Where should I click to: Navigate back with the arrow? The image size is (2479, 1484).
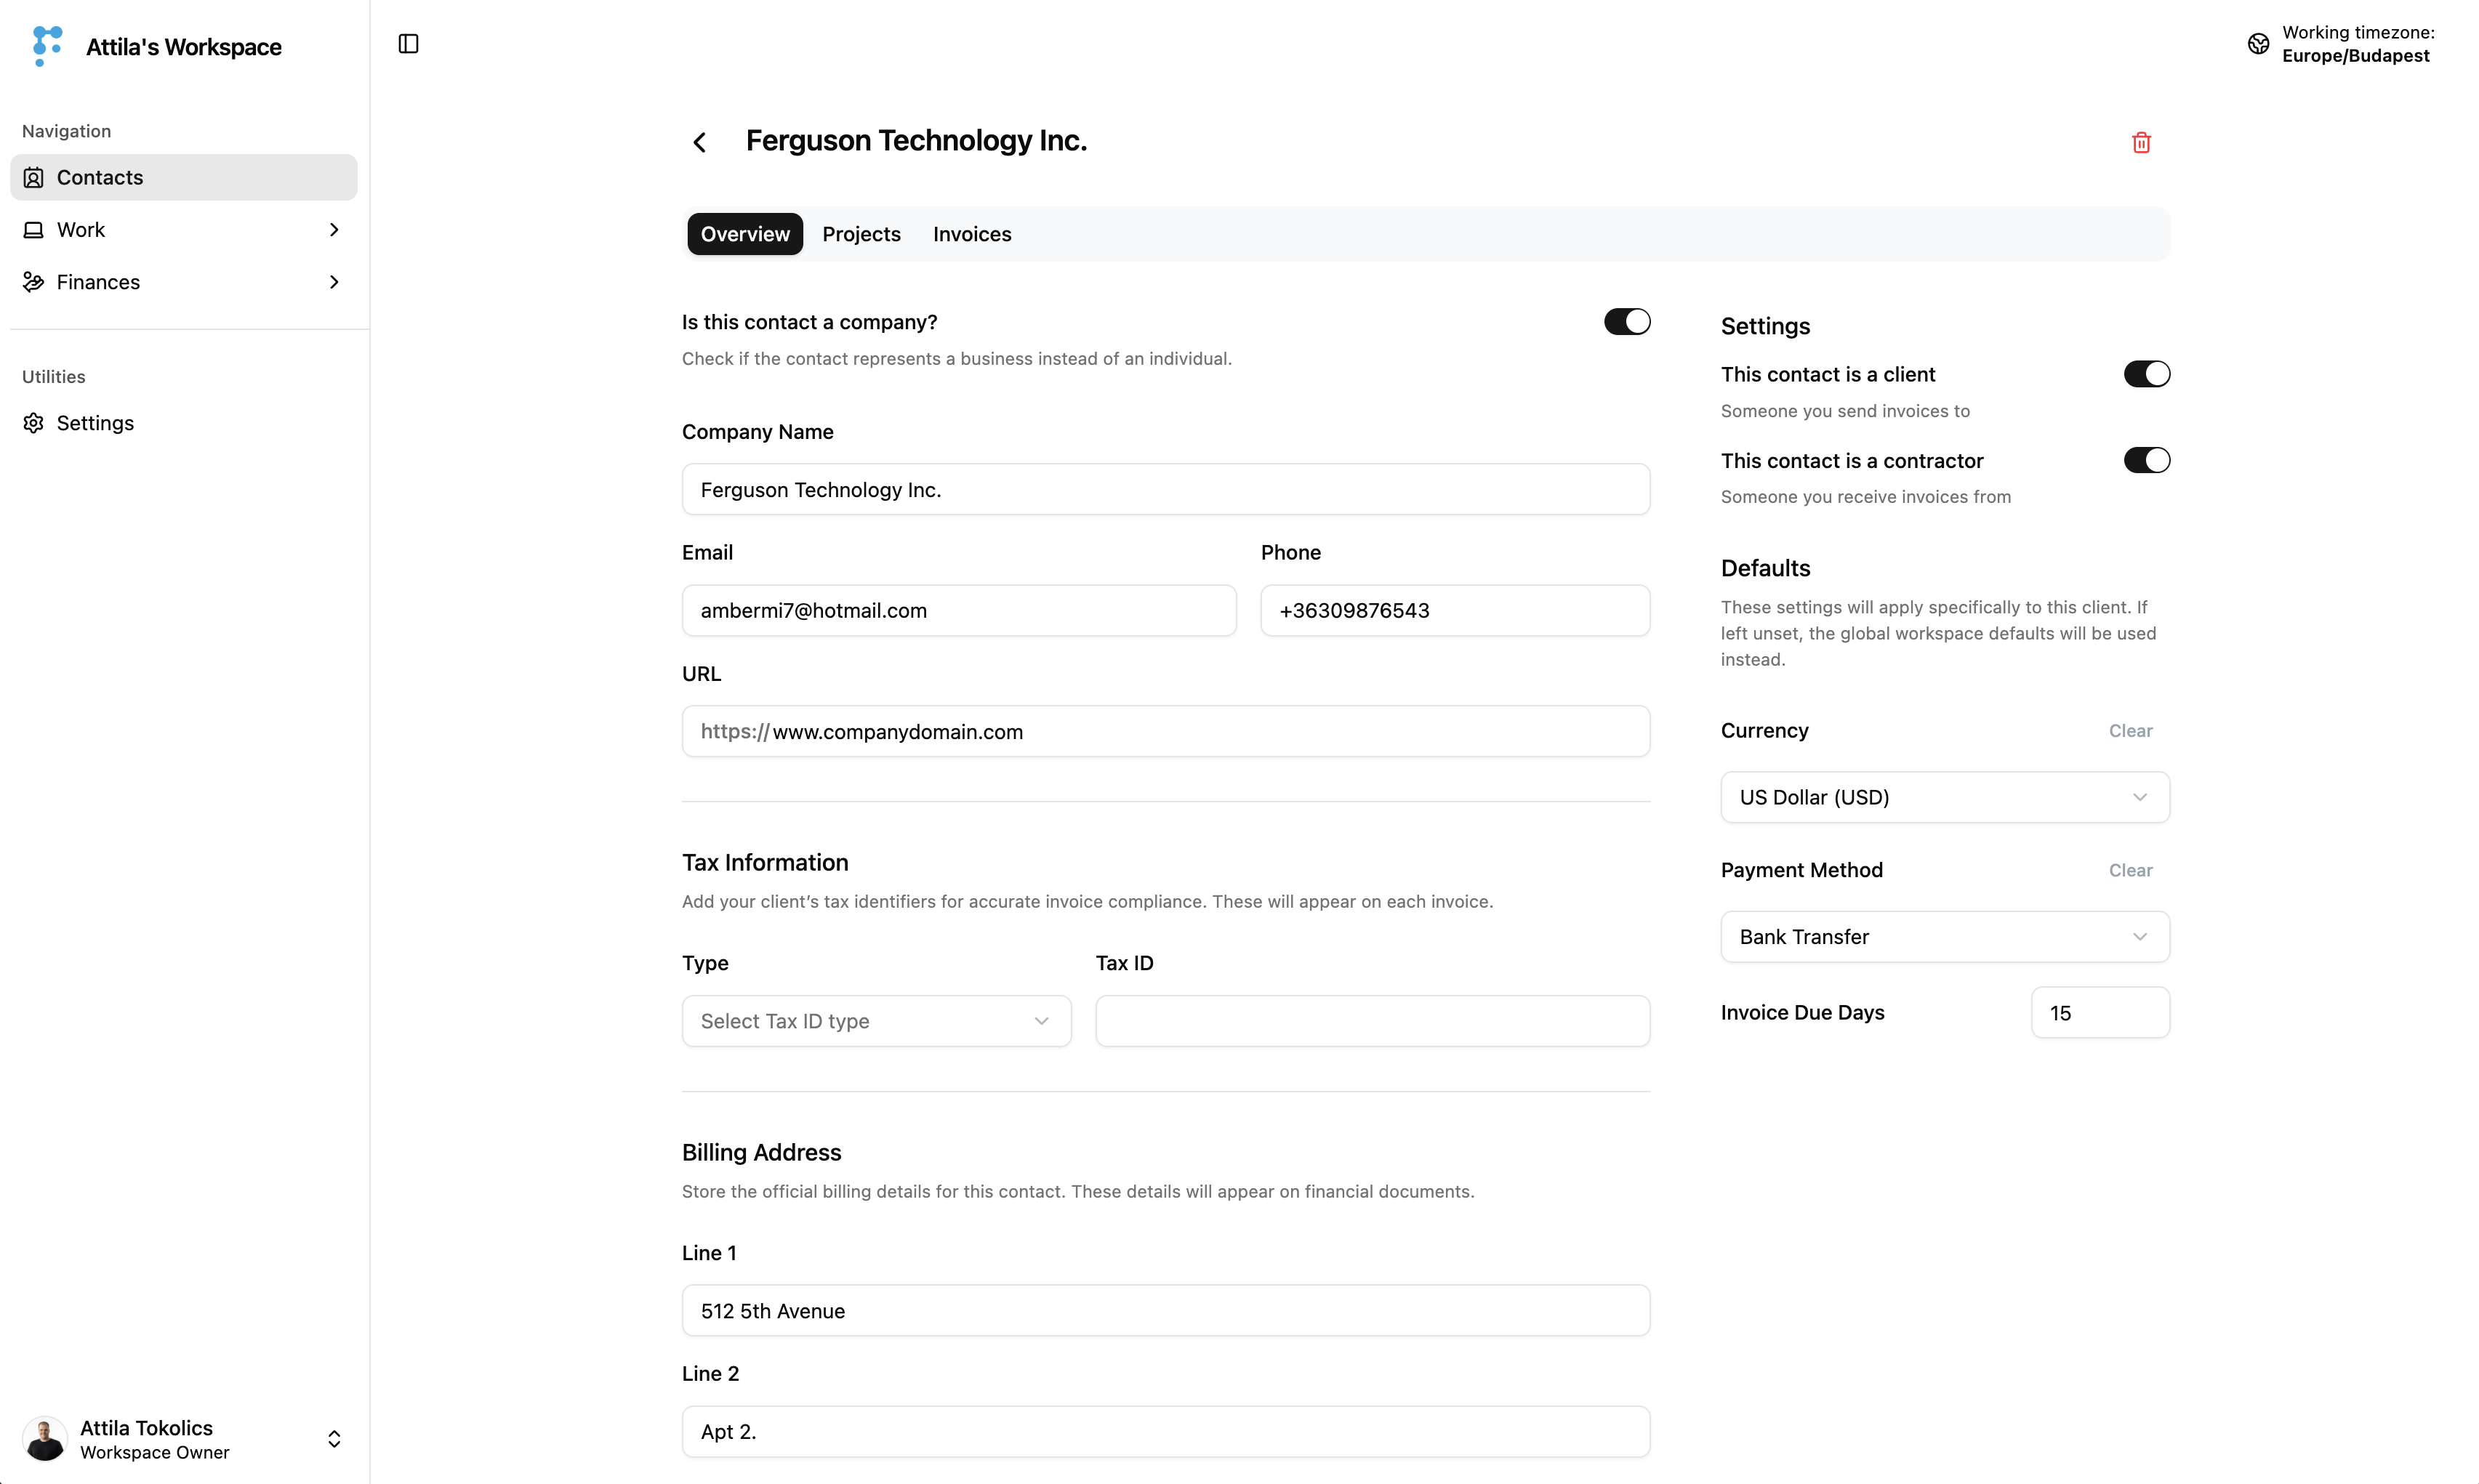click(x=699, y=142)
